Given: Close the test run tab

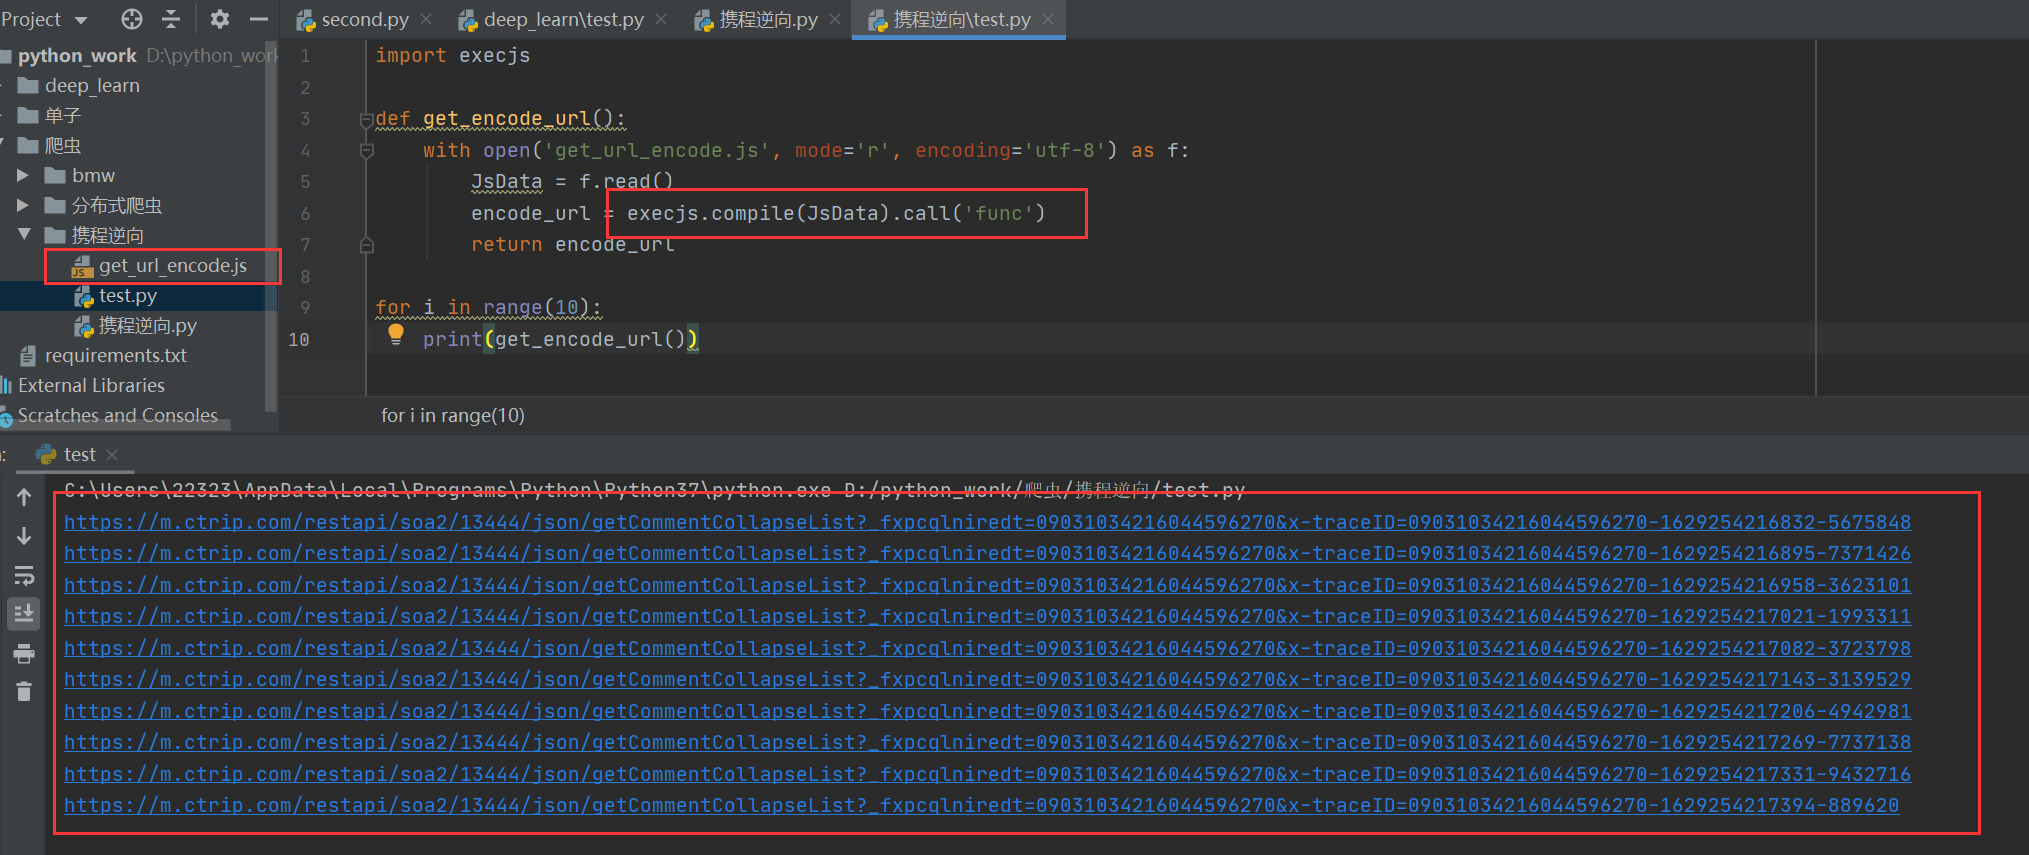Looking at the screenshot, I should (x=112, y=455).
